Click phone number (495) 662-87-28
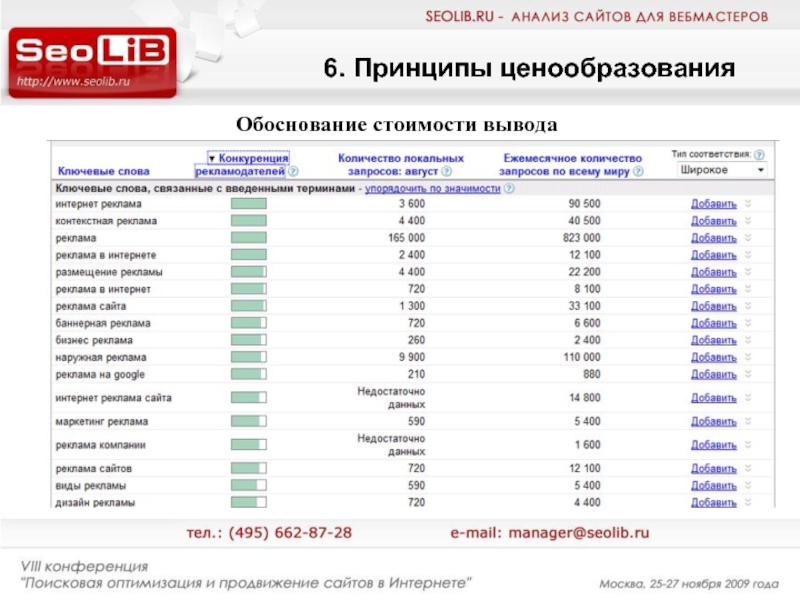800x600 pixels. tap(290, 533)
